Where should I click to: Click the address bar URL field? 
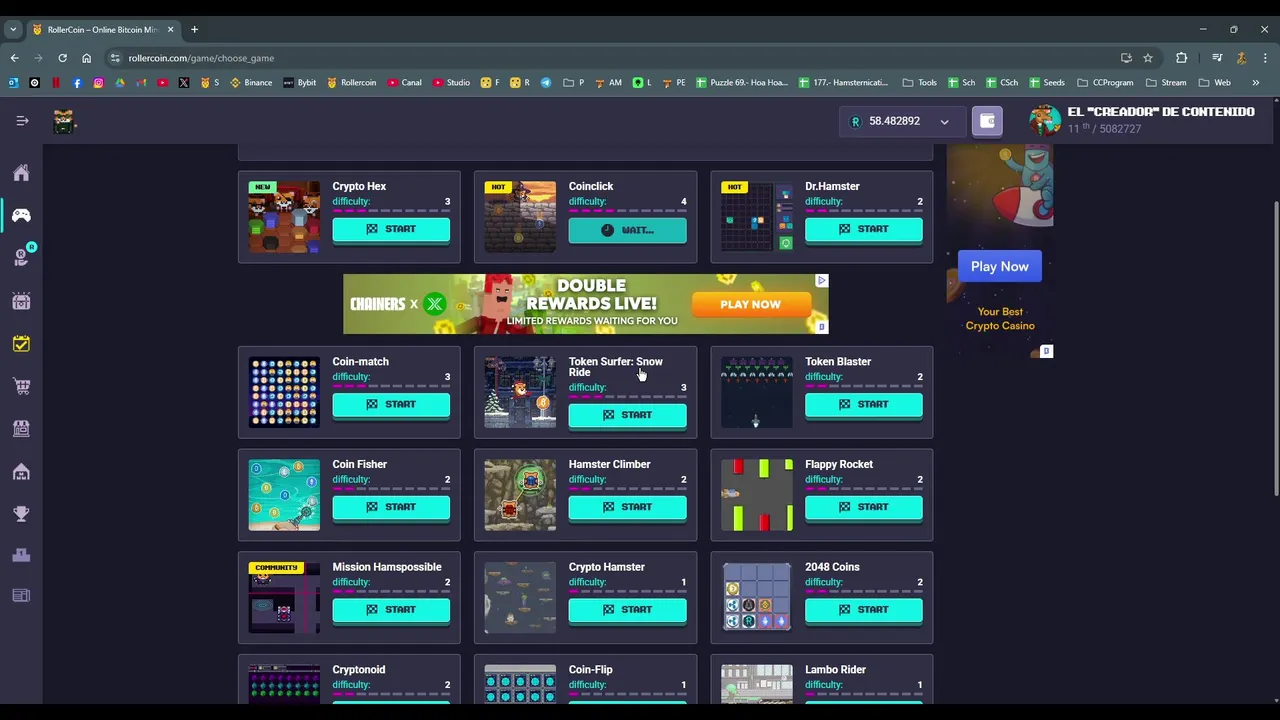pos(620,58)
